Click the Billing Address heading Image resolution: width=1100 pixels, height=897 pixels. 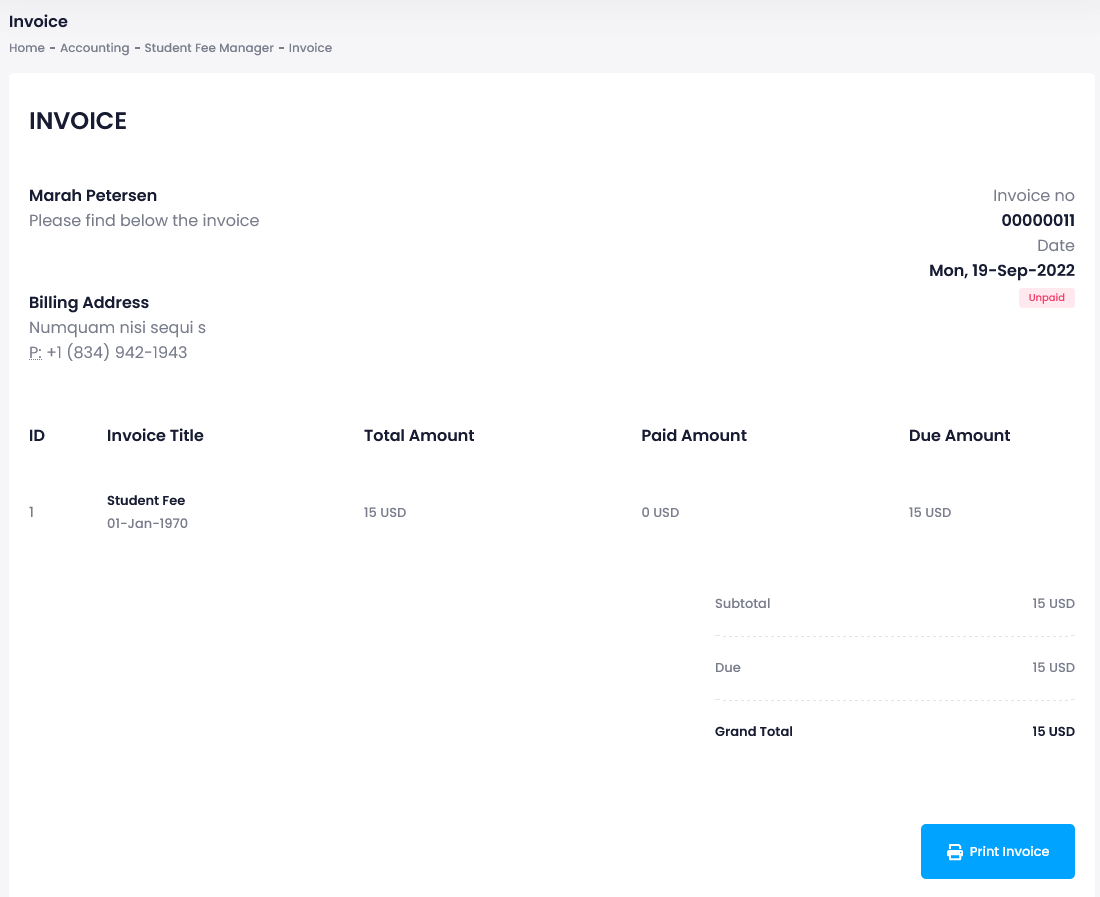tap(88, 302)
